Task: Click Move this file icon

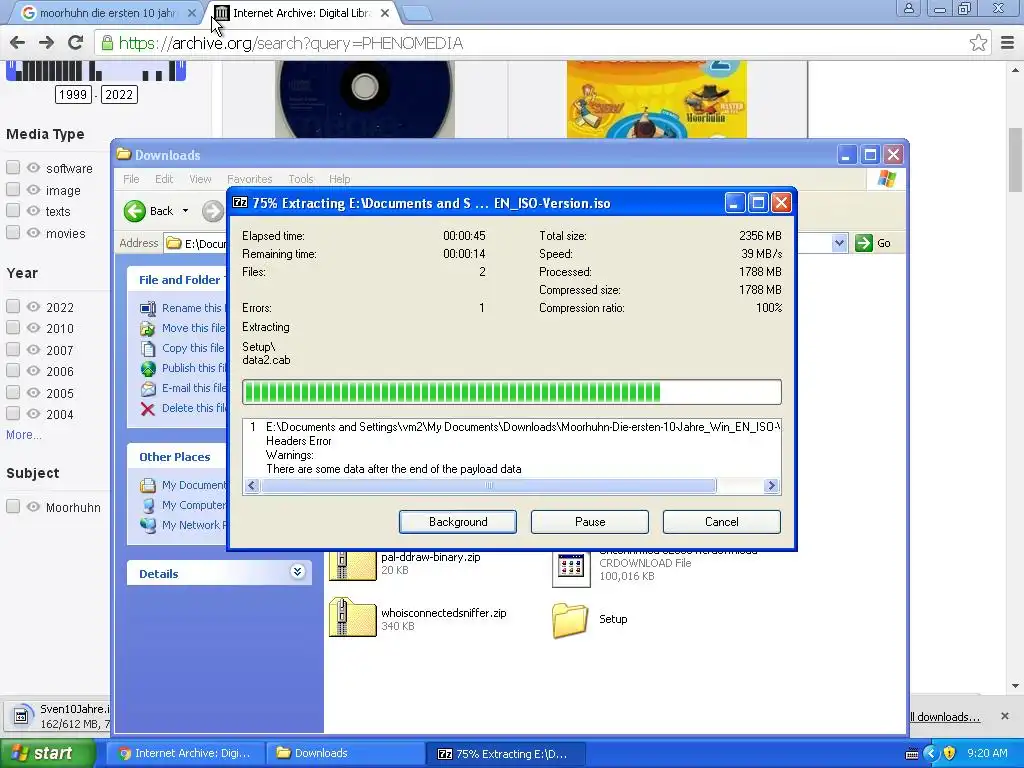Action: pyautogui.click(x=148, y=328)
